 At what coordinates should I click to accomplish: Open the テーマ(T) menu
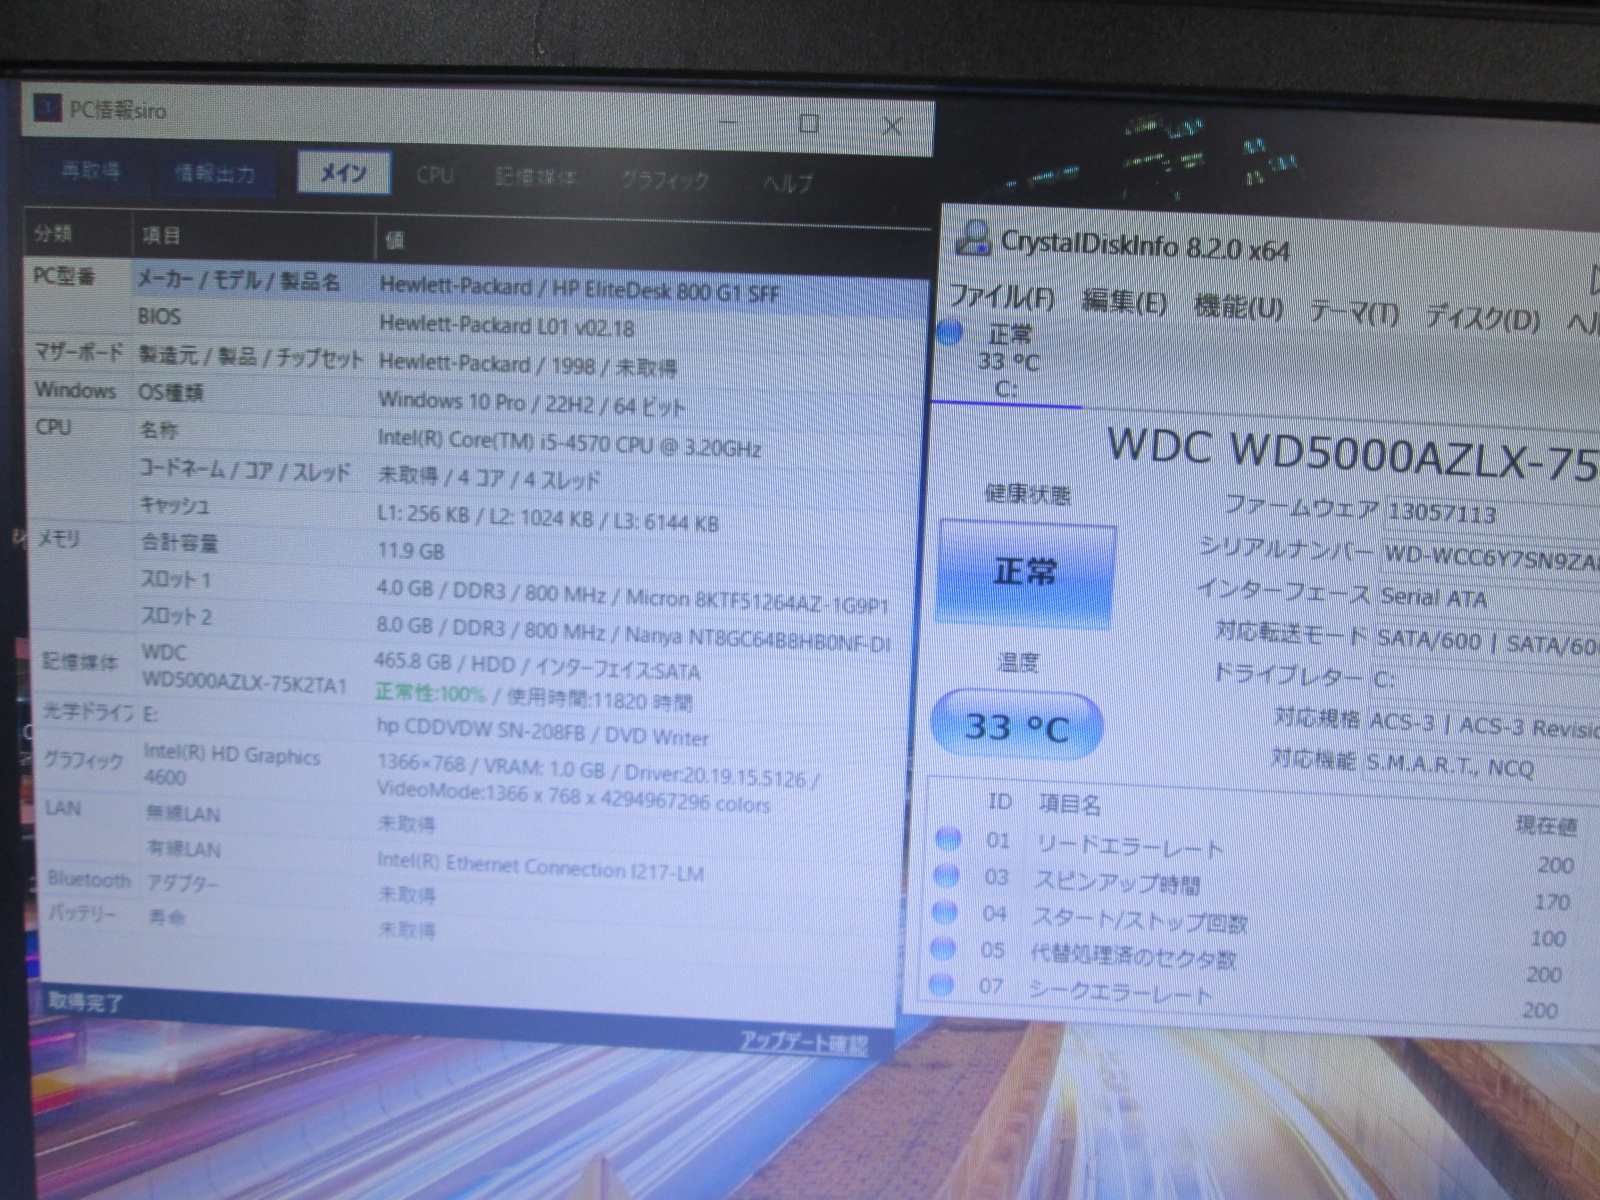pyautogui.click(x=1354, y=312)
